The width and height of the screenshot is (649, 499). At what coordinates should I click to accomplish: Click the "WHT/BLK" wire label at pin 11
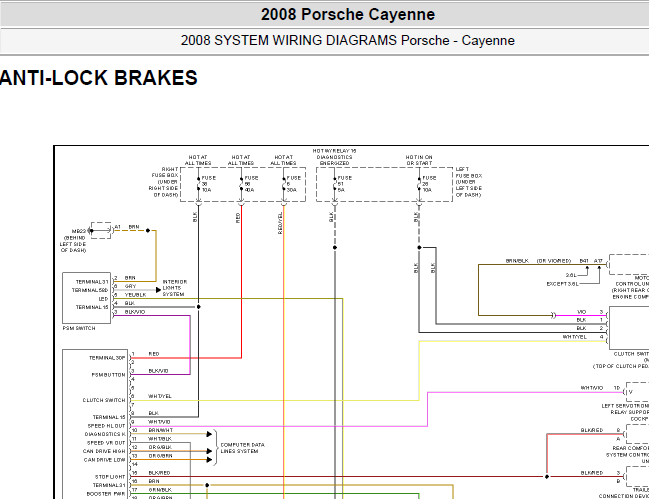[x=160, y=439]
